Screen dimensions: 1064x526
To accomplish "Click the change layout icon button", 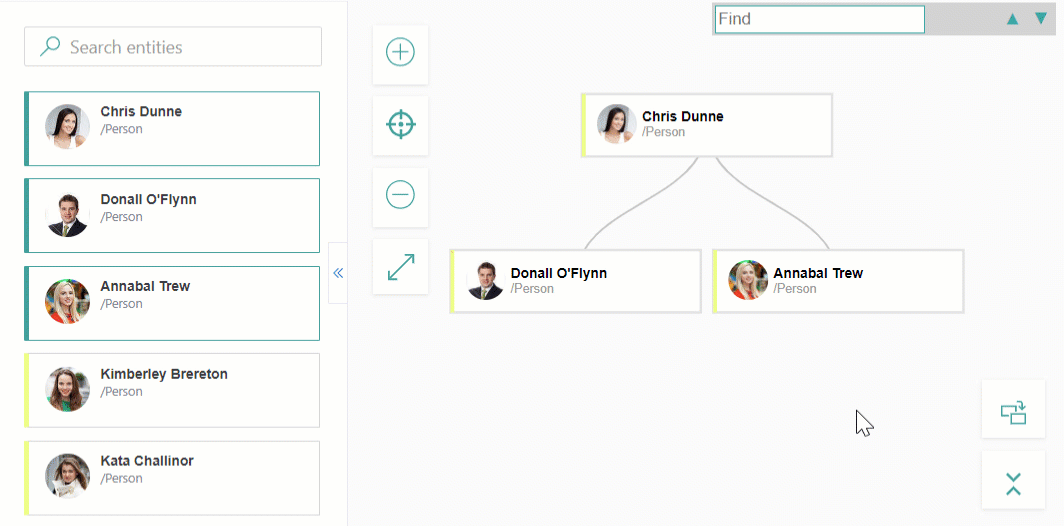I will tap(1013, 410).
